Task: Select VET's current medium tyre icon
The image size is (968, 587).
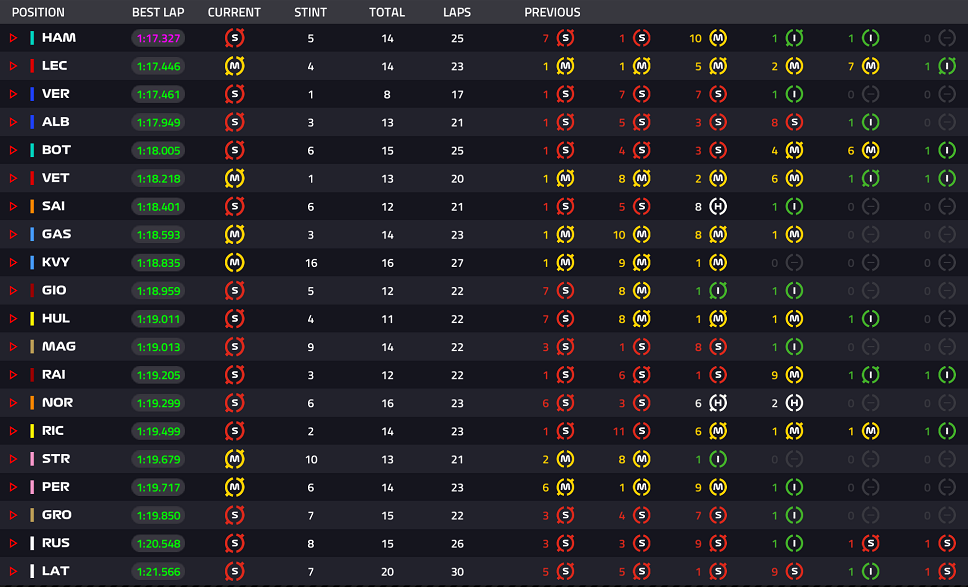Action: pos(235,178)
